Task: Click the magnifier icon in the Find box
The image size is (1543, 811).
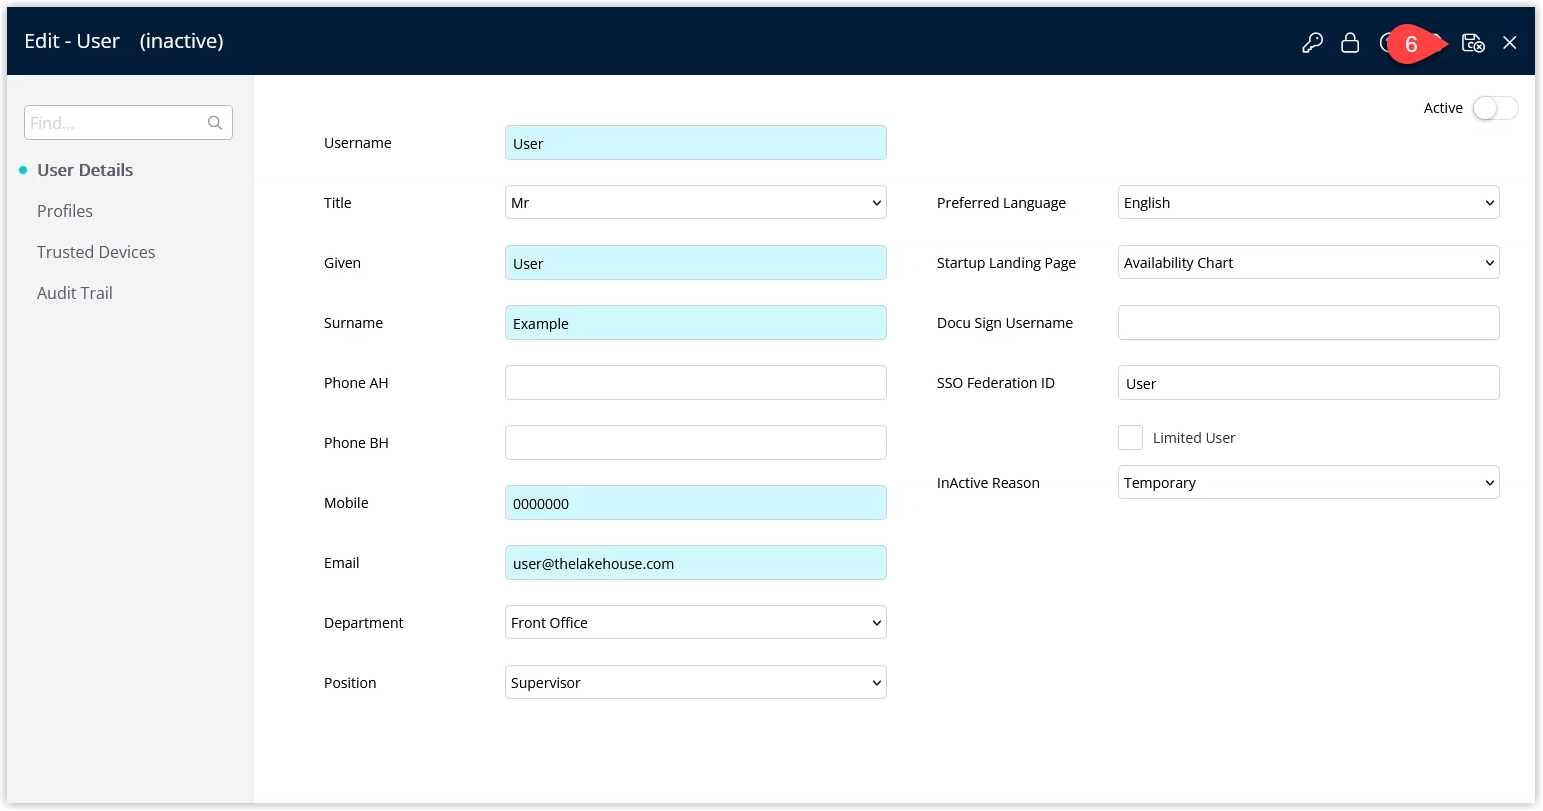Action: click(x=215, y=123)
